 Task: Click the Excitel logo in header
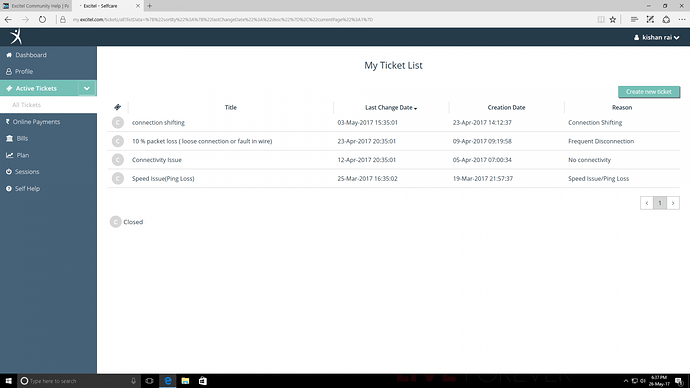coord(16,37)
